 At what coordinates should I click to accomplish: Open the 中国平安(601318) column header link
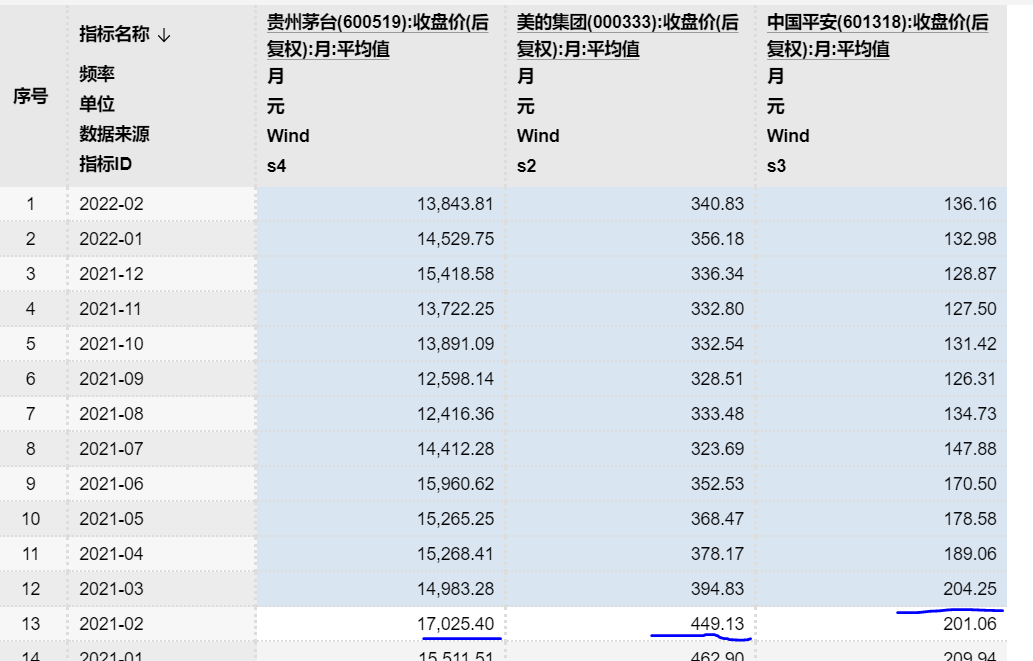pyautogui.click(x=877, y=35)
